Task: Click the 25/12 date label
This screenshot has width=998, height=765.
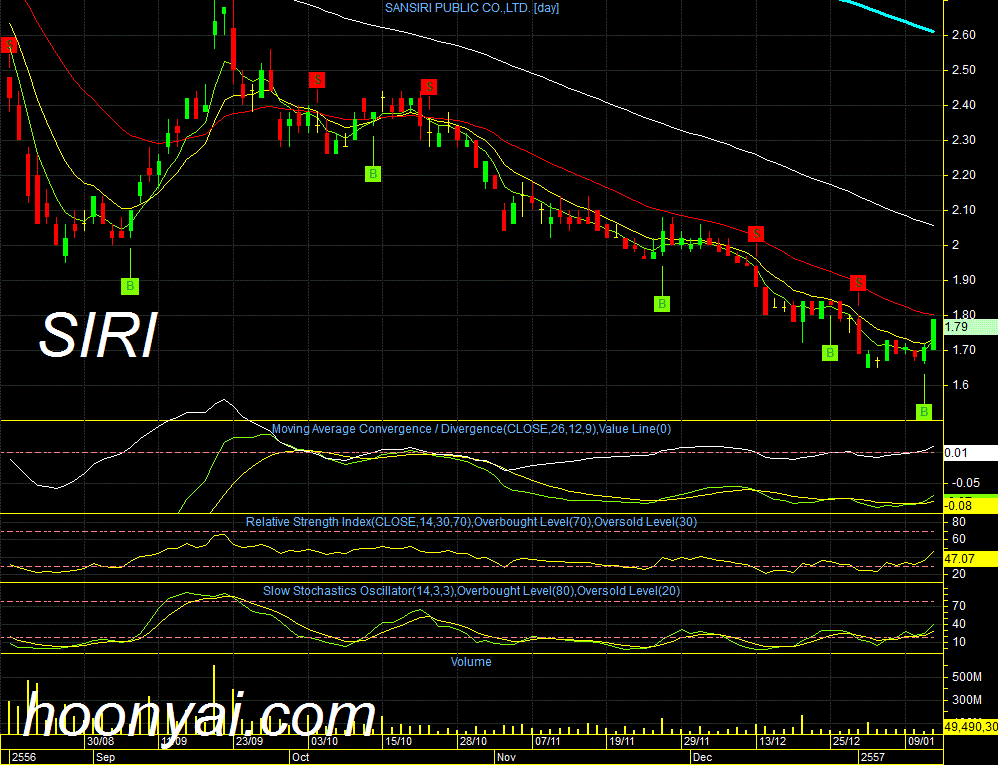Action: pos(847,741)
